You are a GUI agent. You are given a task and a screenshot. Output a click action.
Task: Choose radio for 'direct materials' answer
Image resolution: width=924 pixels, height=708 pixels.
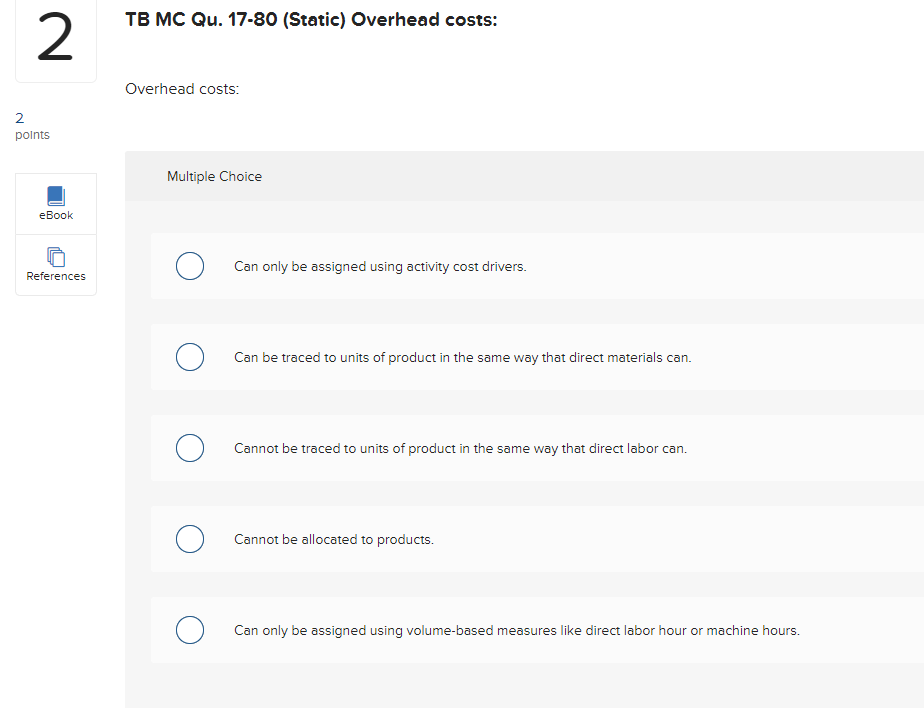click(x=190, y=357)
